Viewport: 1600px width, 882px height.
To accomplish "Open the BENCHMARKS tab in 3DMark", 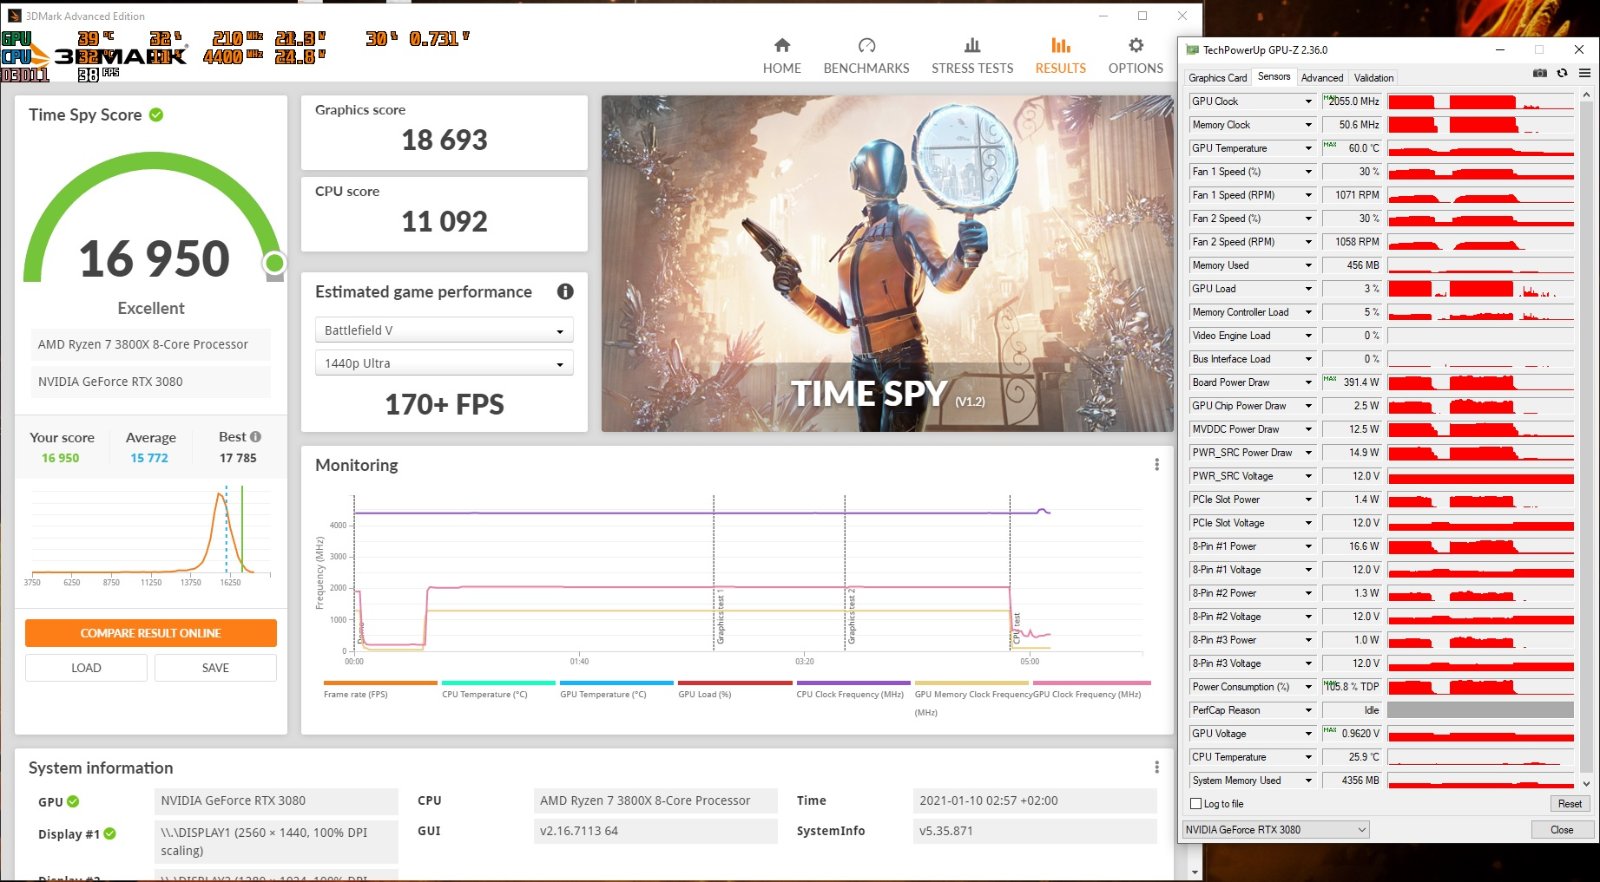I will [x=866, y=56].
